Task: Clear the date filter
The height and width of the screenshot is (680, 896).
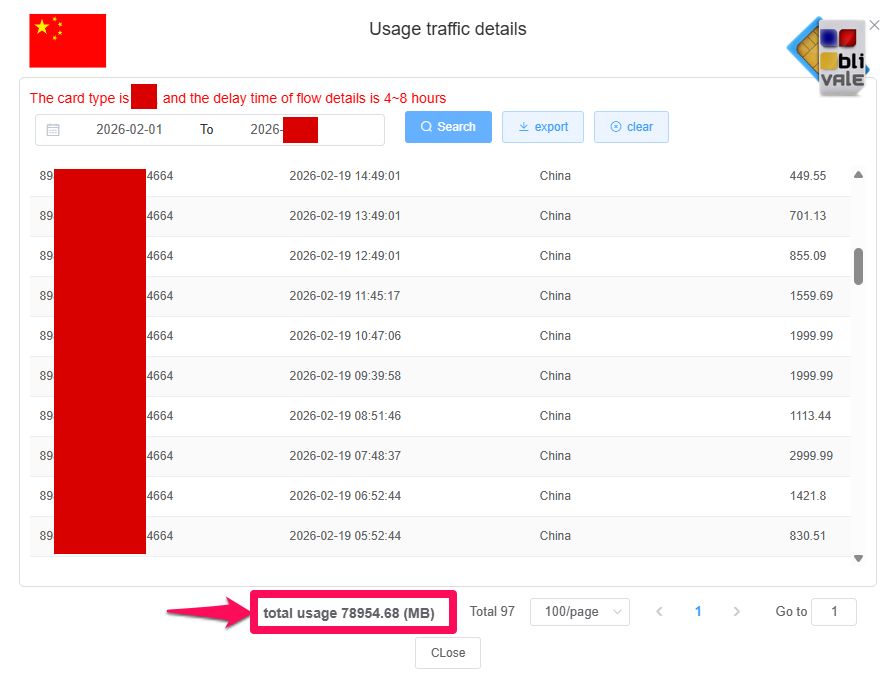Action: tap(631, 127)
